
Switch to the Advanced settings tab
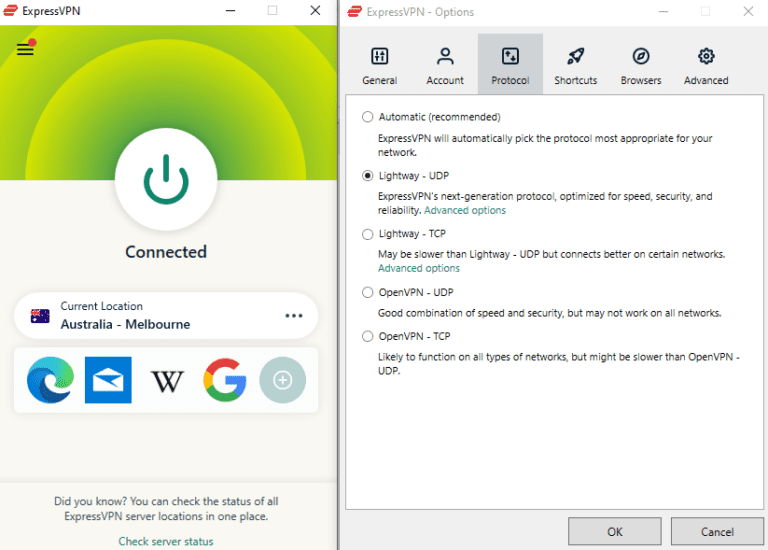pos(706,65)
